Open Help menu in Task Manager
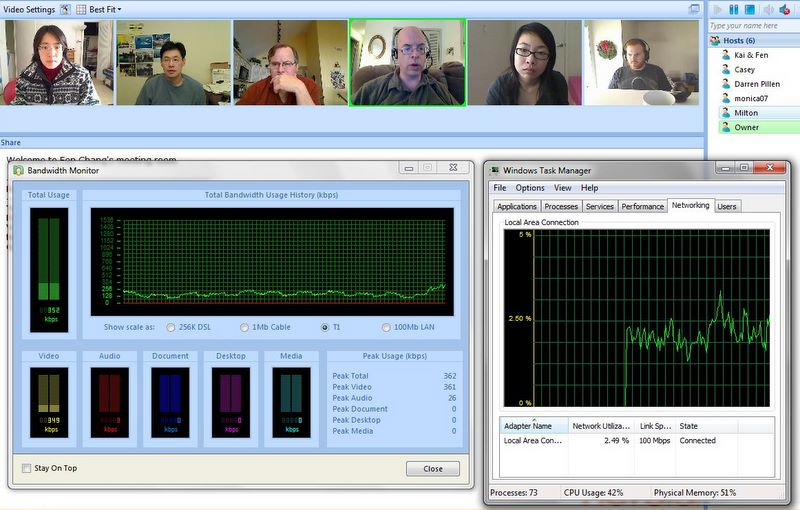Viewport: 800px width, 510px height. click(589, 188)
